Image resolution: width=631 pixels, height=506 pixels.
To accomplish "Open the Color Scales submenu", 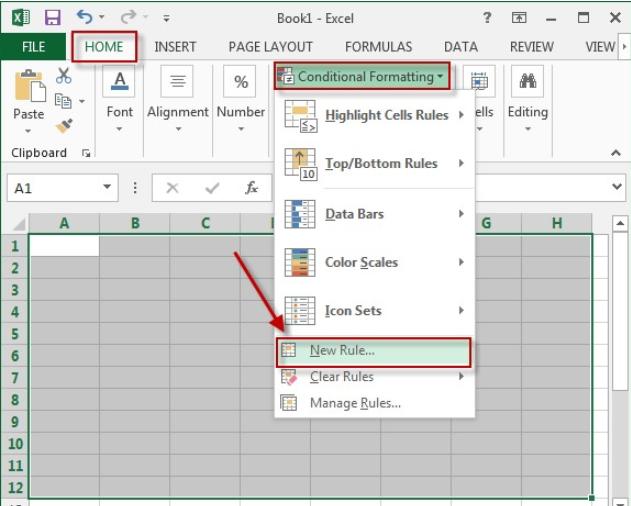I will point(374,262).
